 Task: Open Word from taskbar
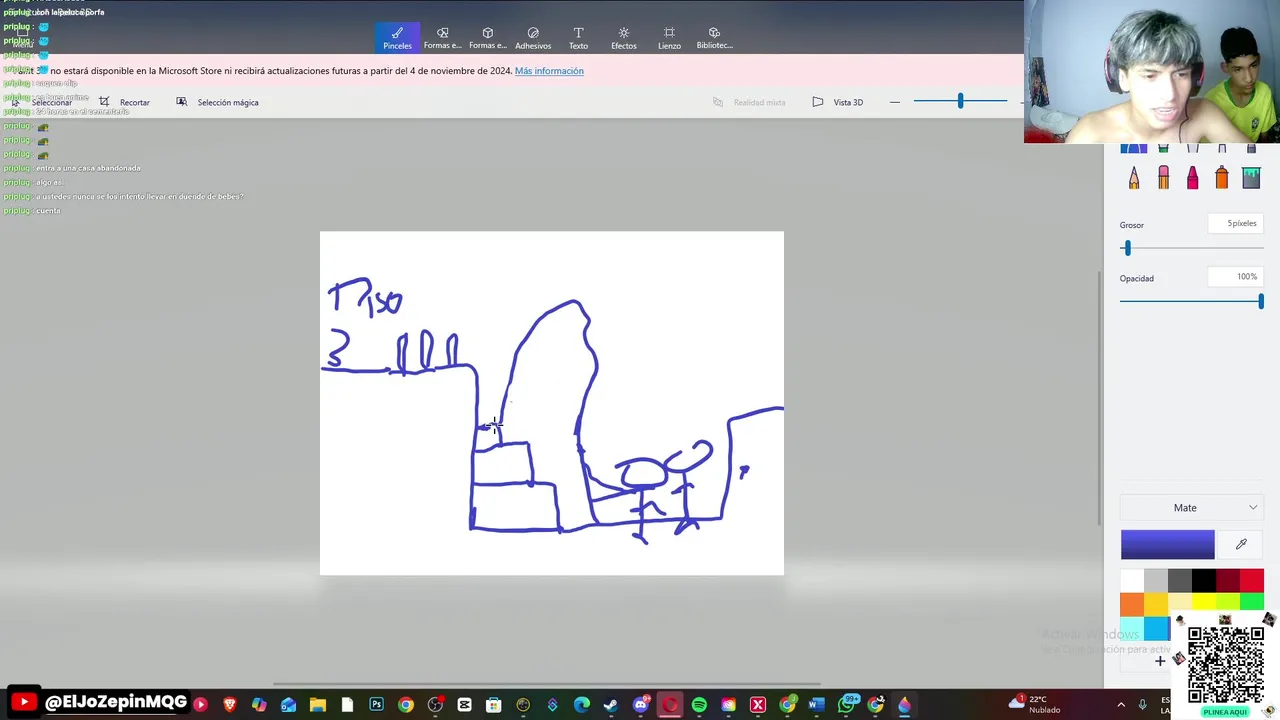point(816,705)
